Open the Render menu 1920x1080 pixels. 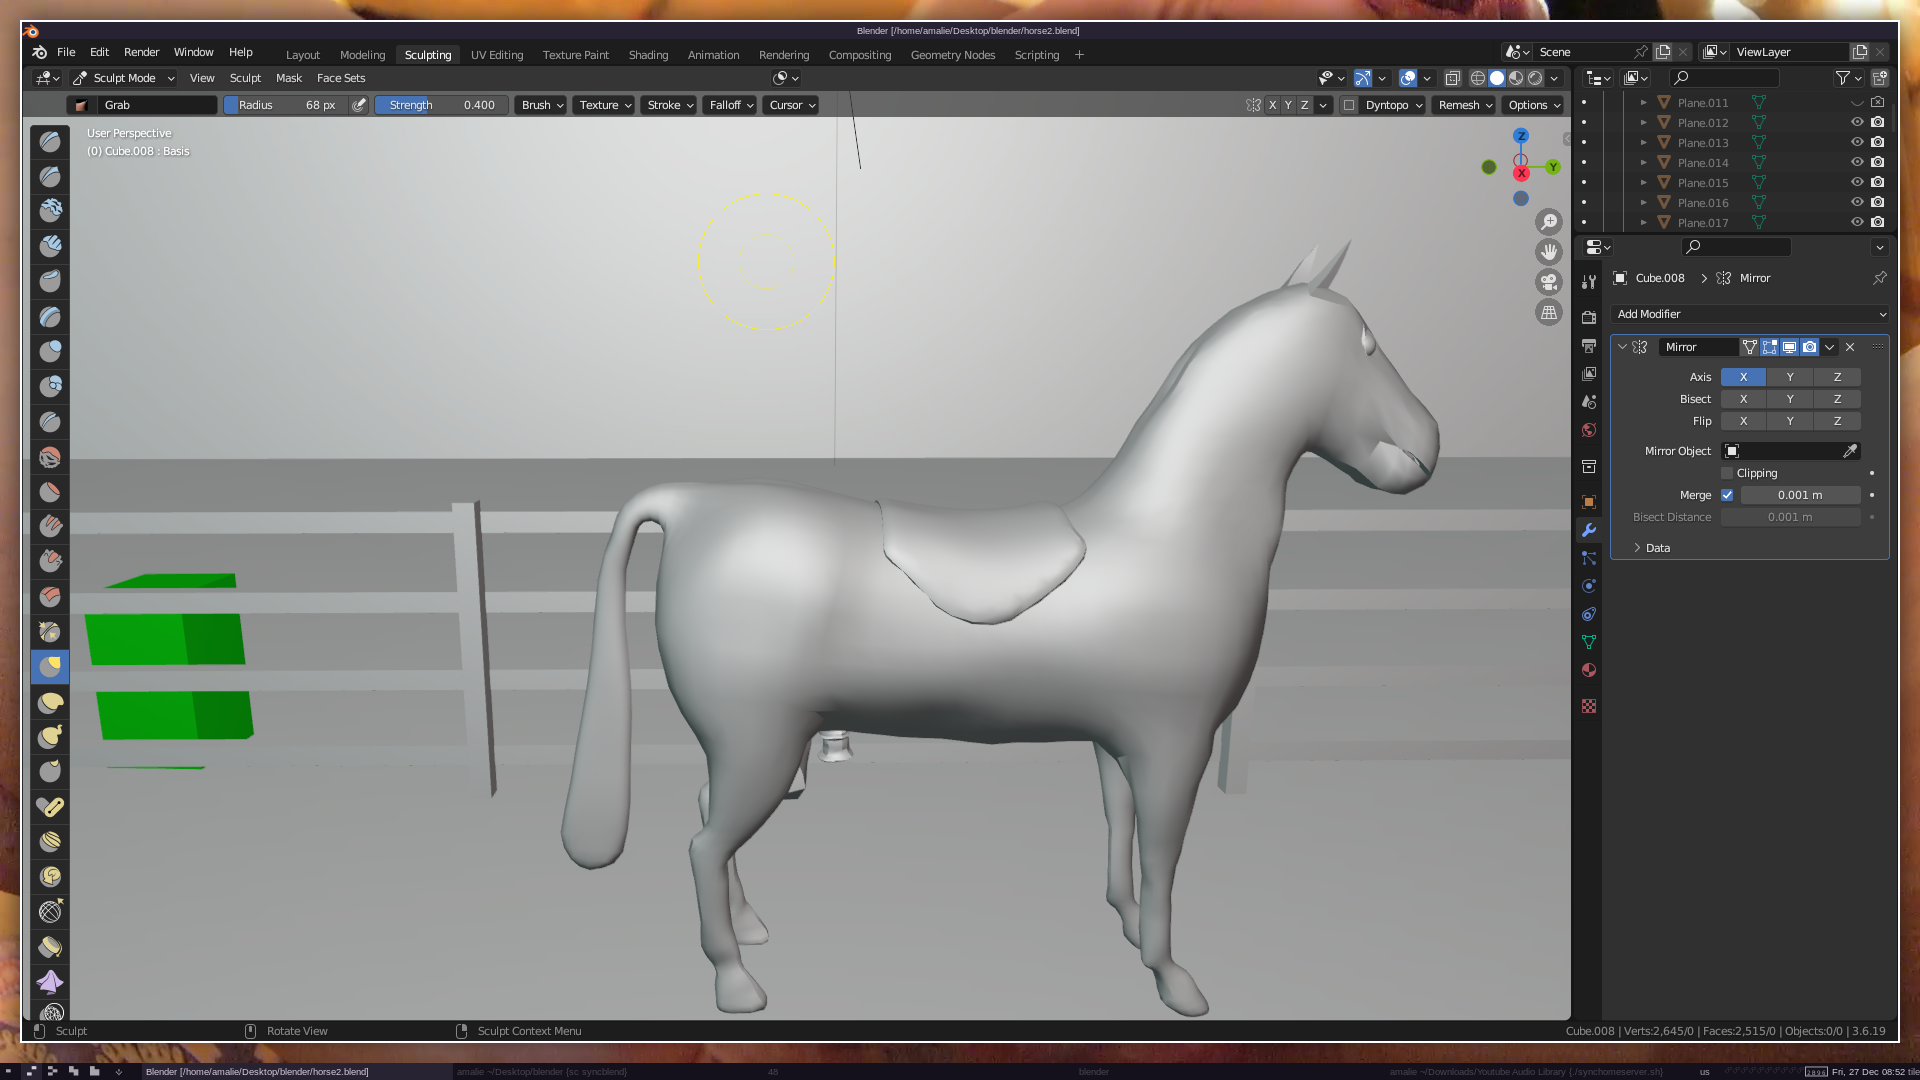[141, 52]
